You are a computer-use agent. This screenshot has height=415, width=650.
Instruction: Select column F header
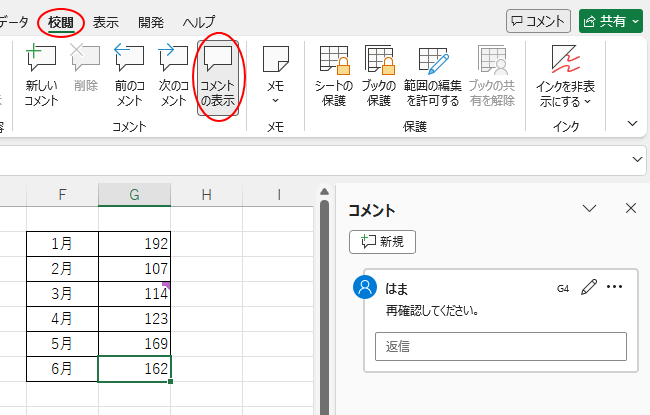(x=62, y=194)
